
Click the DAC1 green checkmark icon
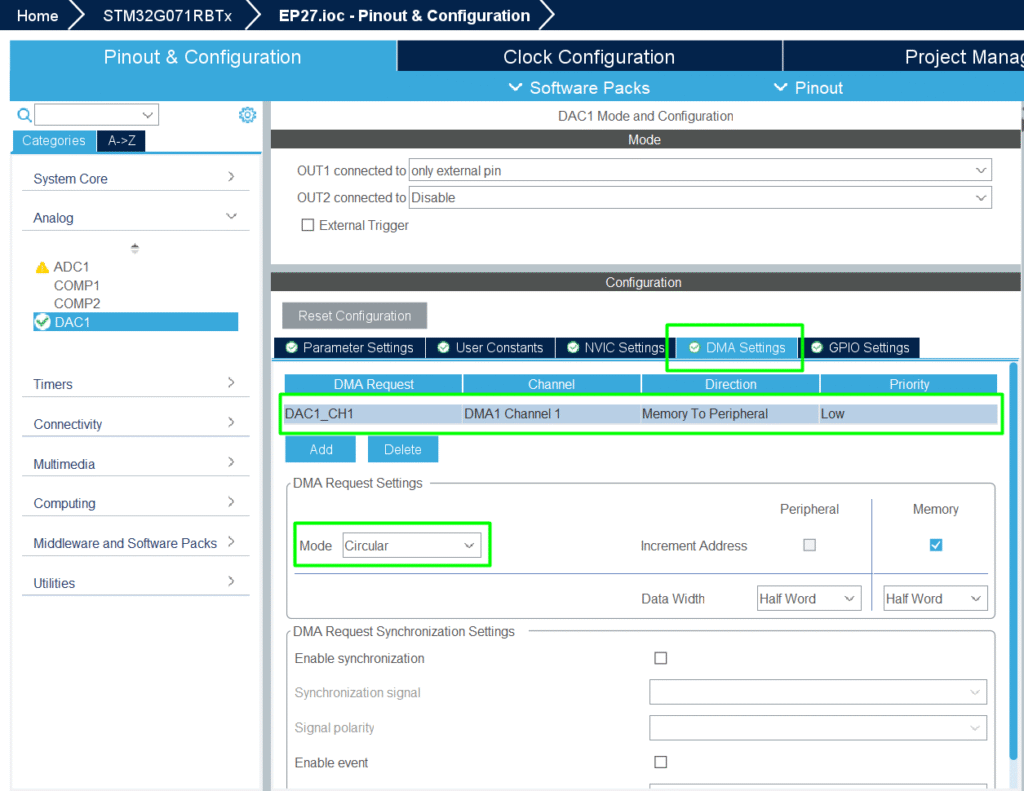42,322
